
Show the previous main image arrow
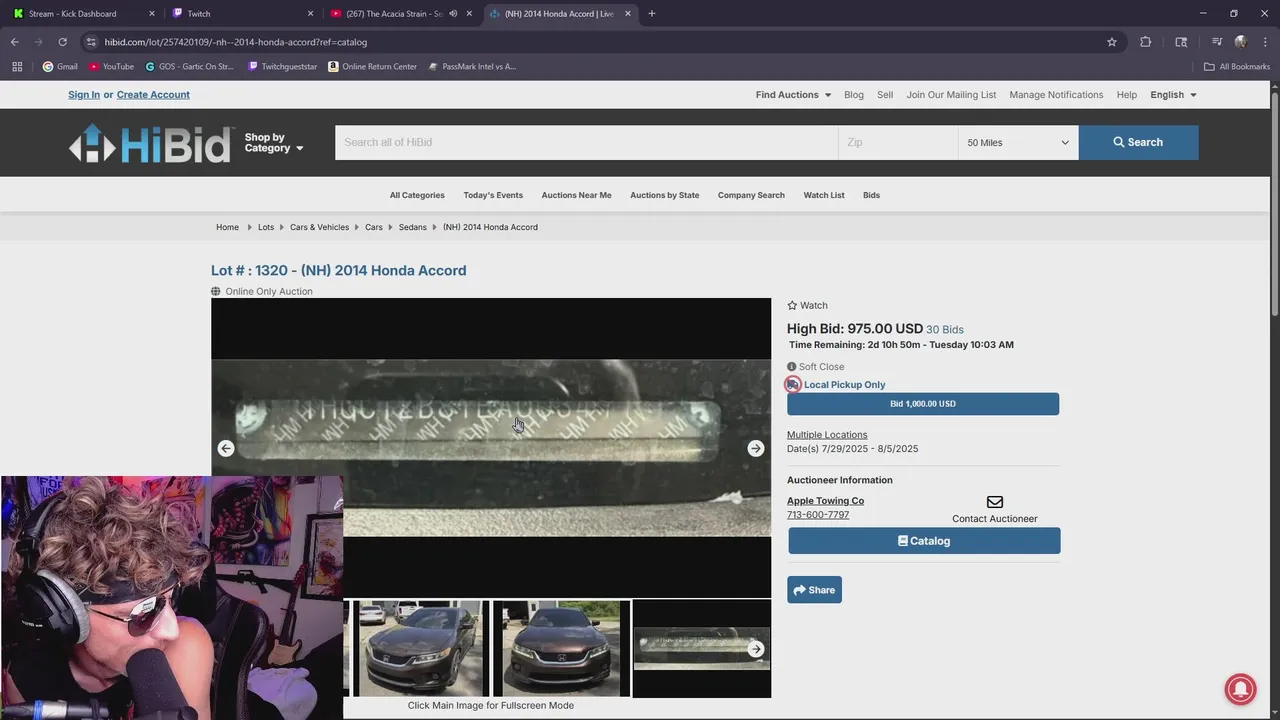point(226,449)
